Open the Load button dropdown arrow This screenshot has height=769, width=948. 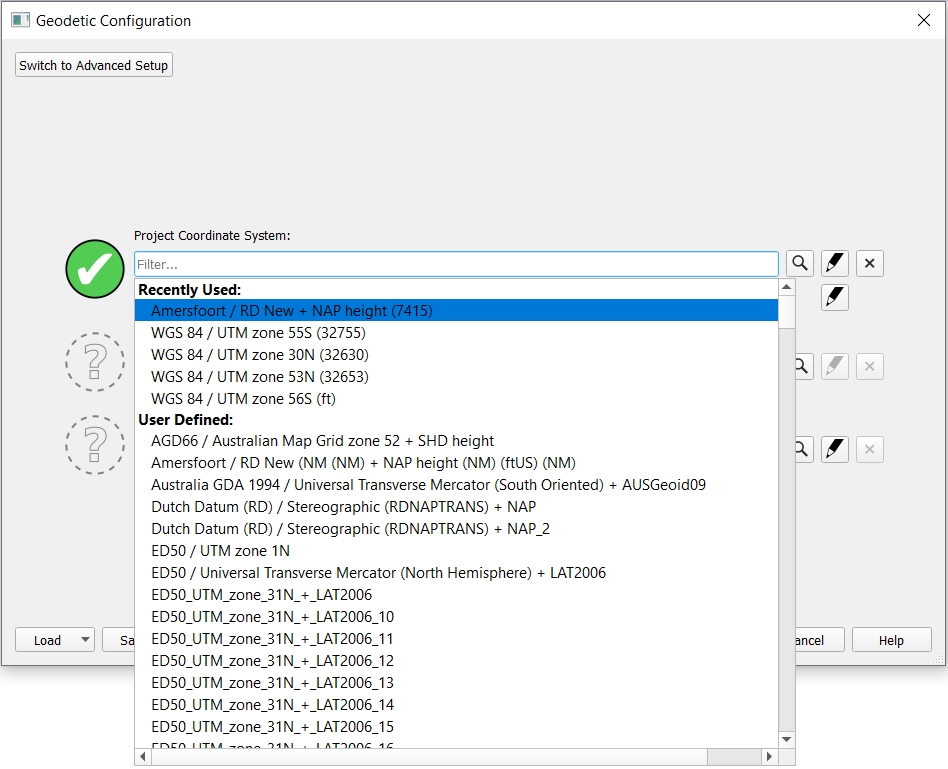(85, 640)
